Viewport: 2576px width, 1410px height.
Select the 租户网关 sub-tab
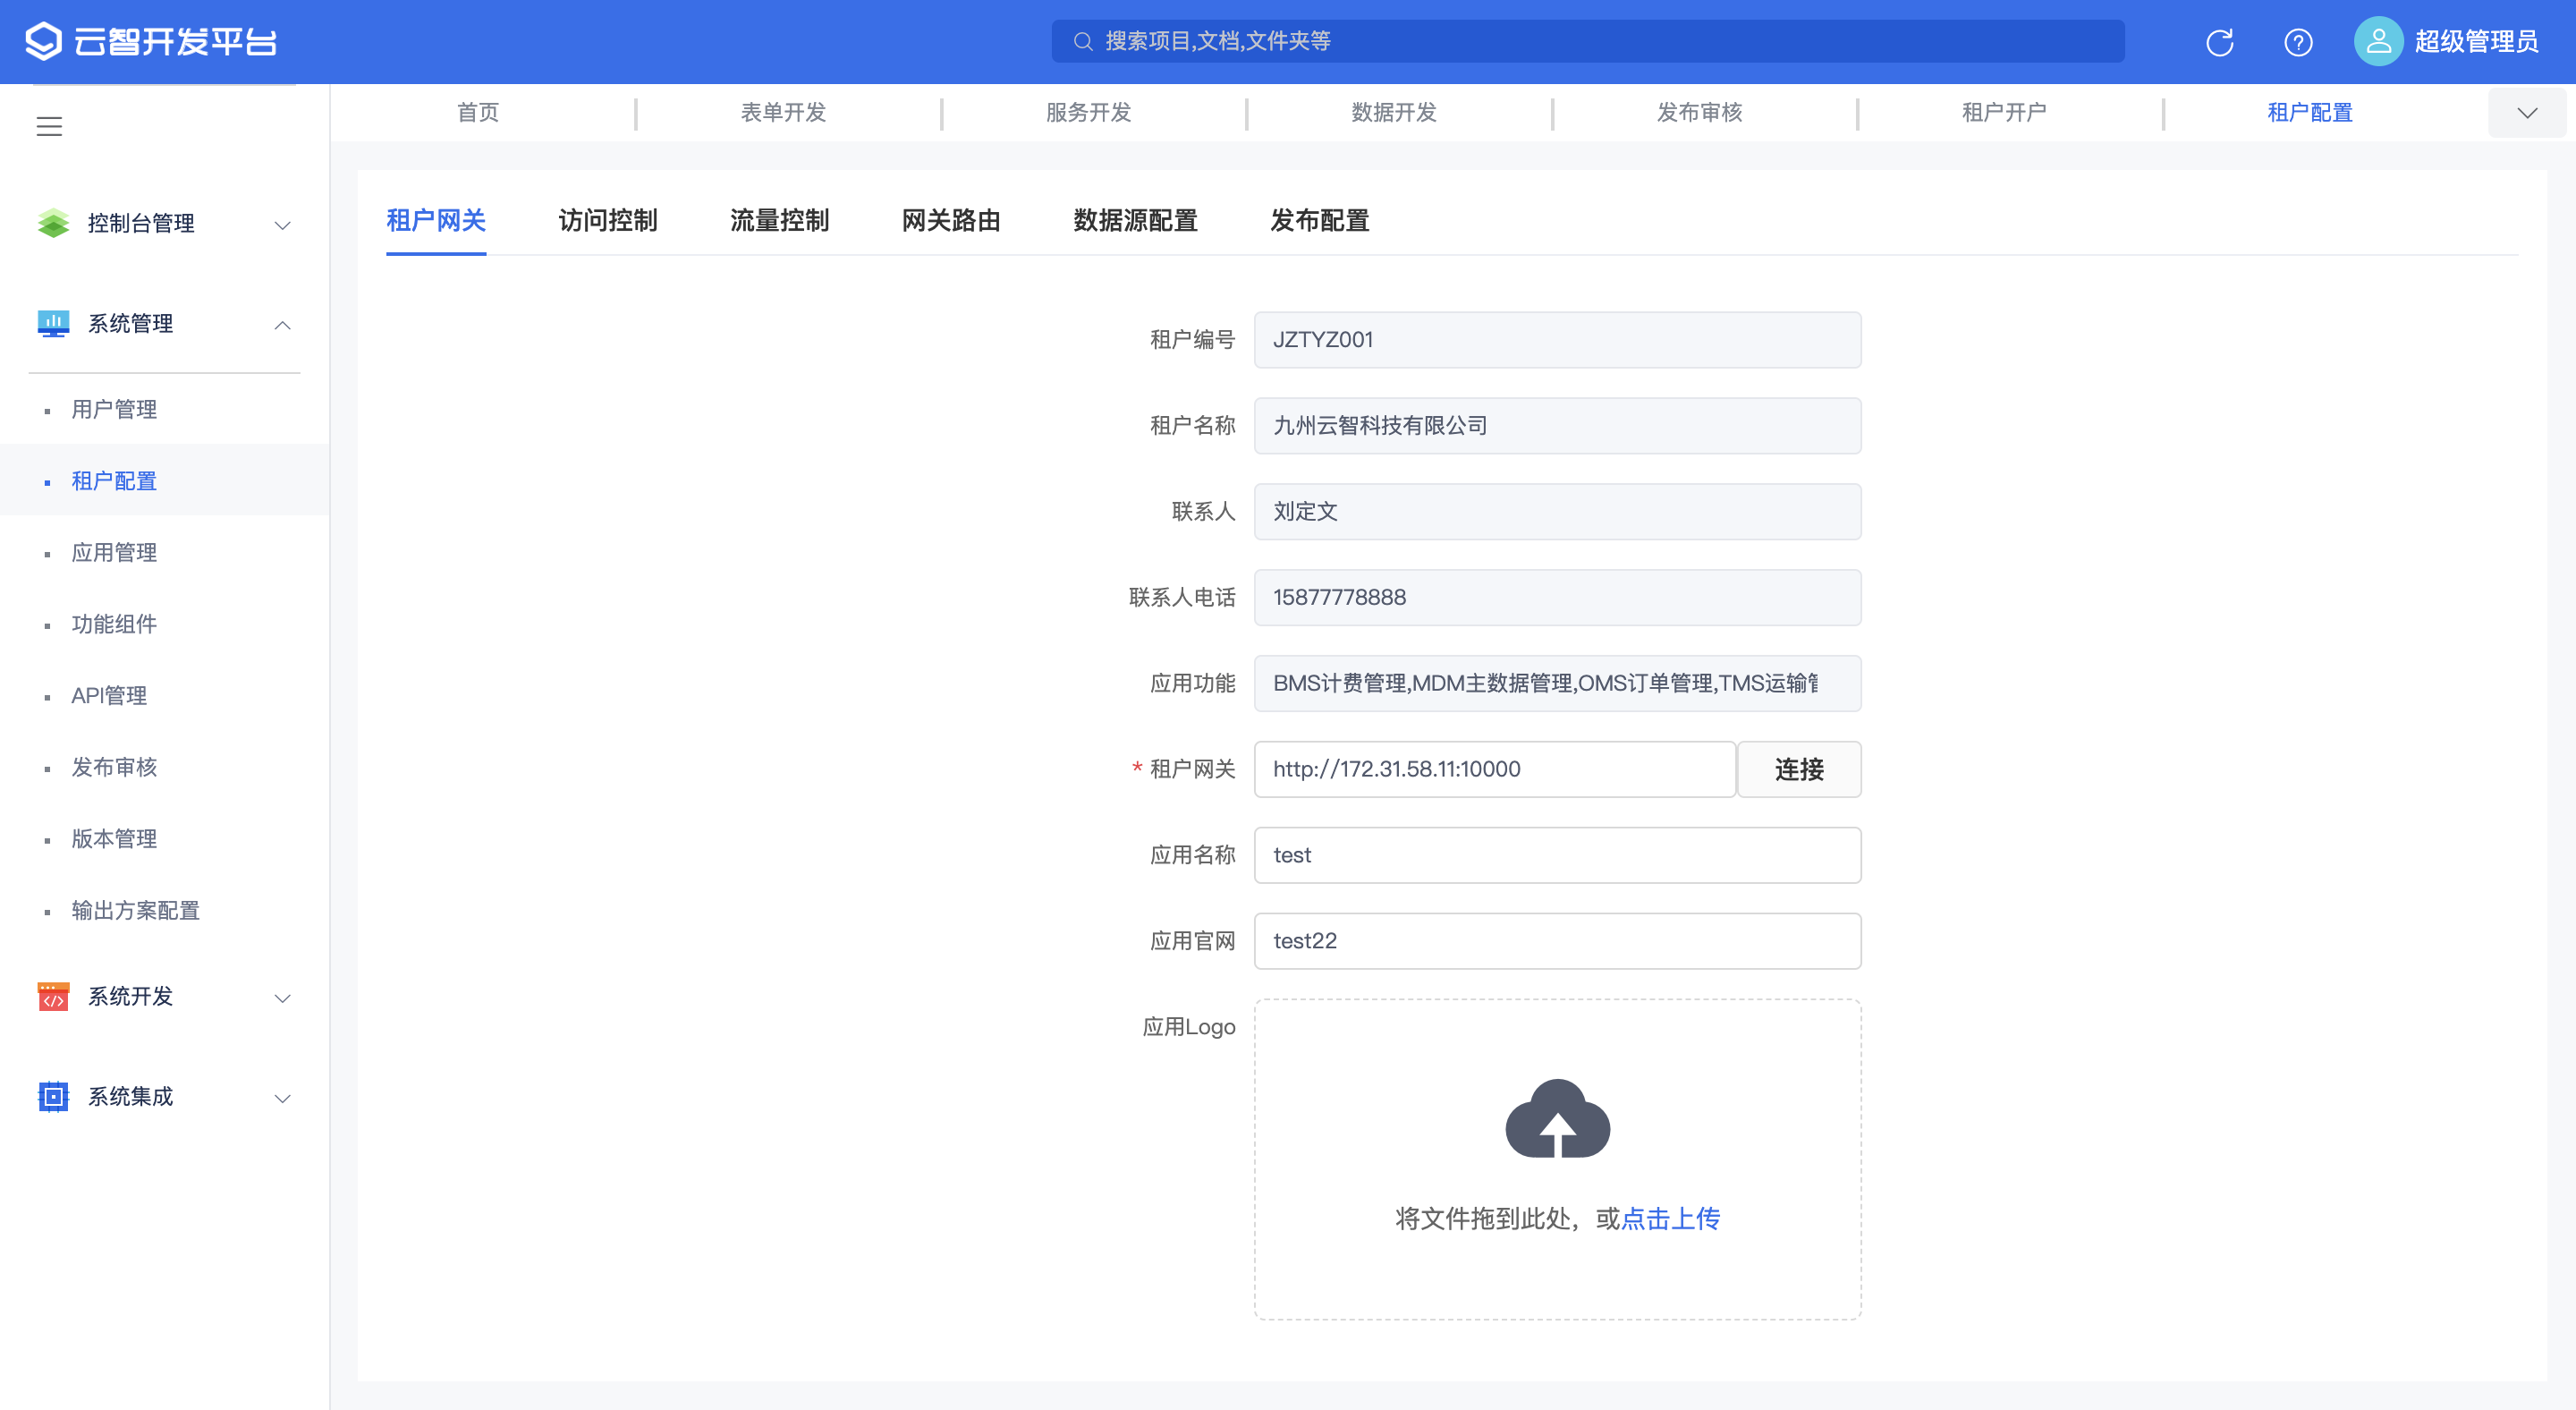pyautogui.click(x=436, y=220)
